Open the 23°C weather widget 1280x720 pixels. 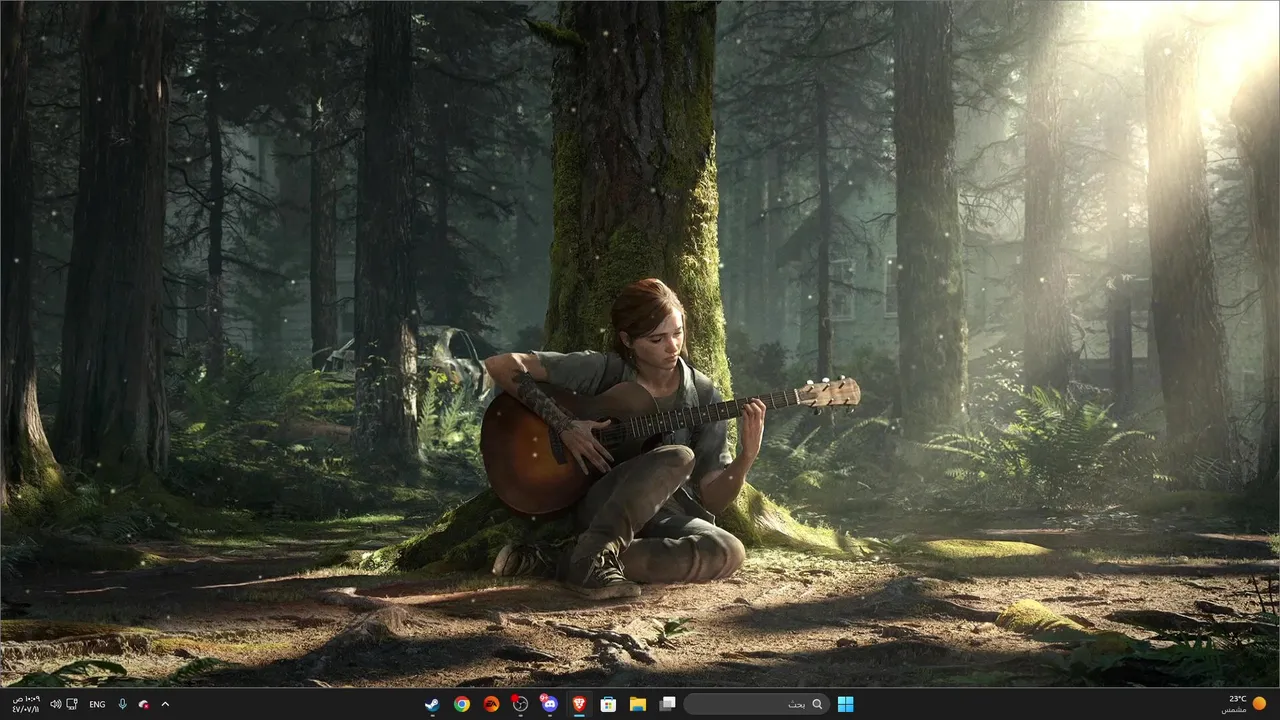(x=1243, y=704)
